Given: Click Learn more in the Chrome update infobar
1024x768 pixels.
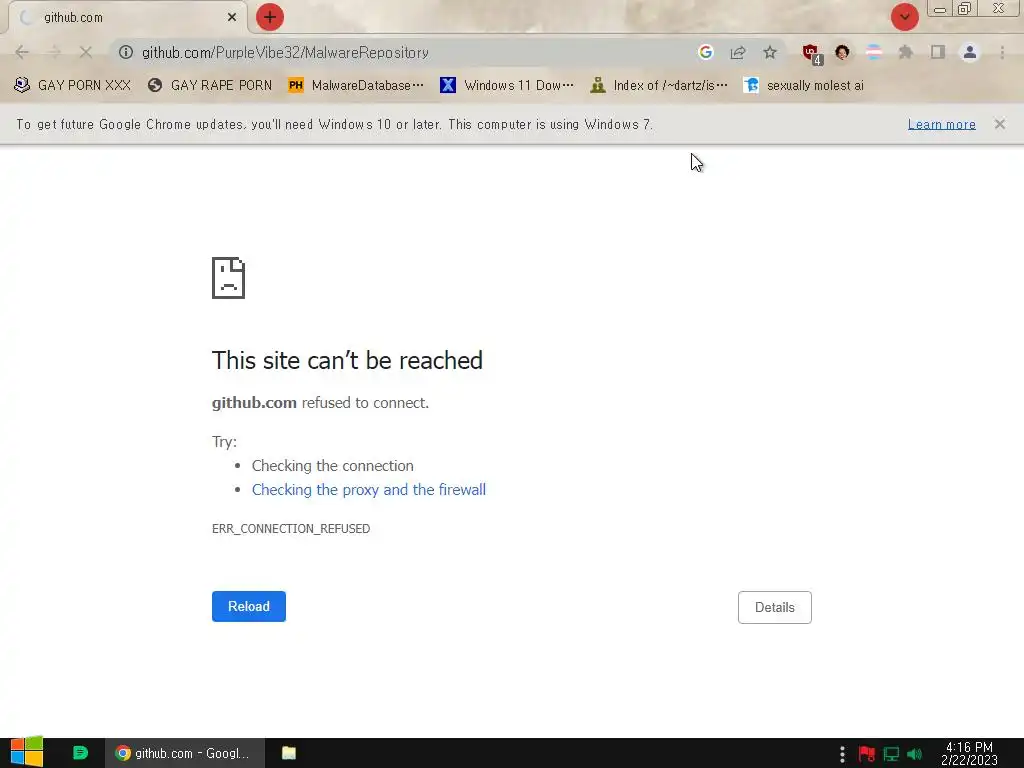Looking at the screenshot, I should (941, 124).
